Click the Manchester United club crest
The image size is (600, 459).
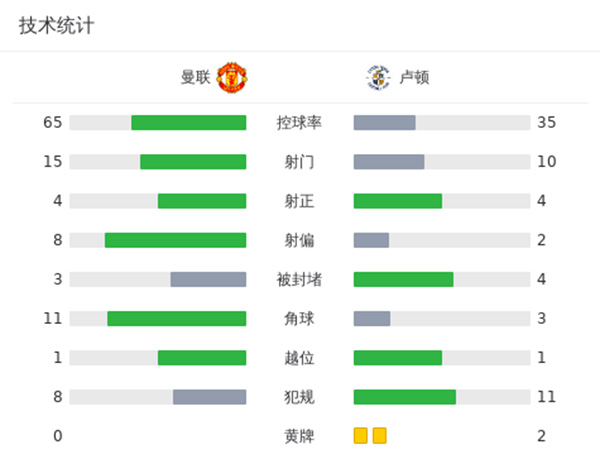[x=232, y=77]
